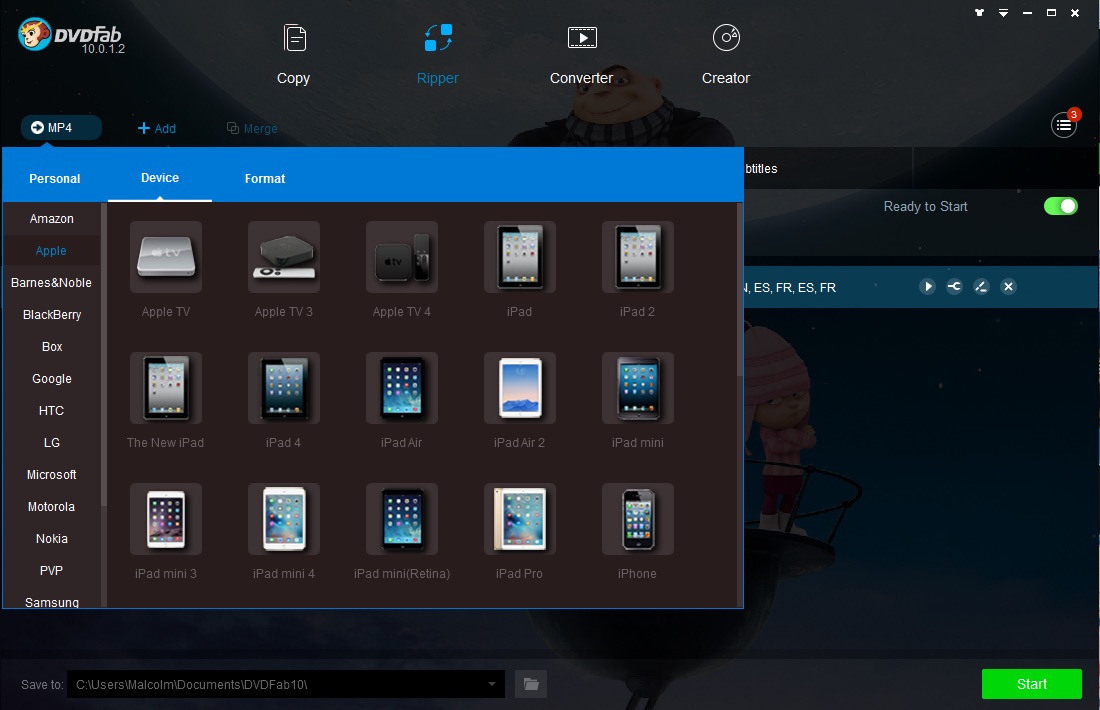1100x710 pixels.
Task: Select Barnes&Noble in the brand list
Action: [52, 283]
